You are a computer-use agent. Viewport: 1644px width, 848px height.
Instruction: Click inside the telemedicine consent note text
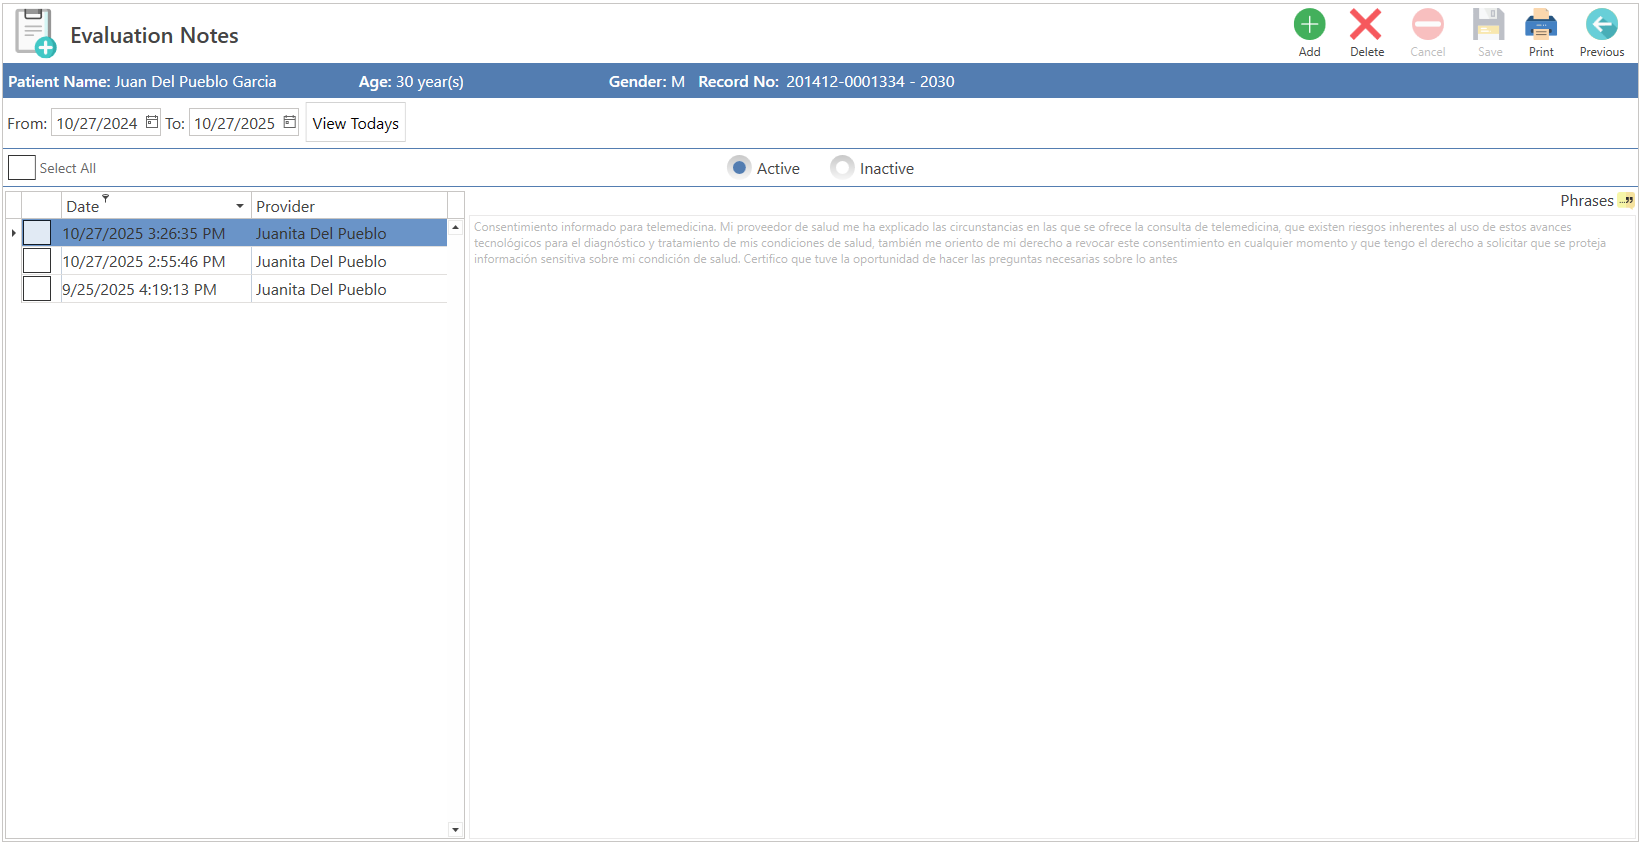(1040, 243)
